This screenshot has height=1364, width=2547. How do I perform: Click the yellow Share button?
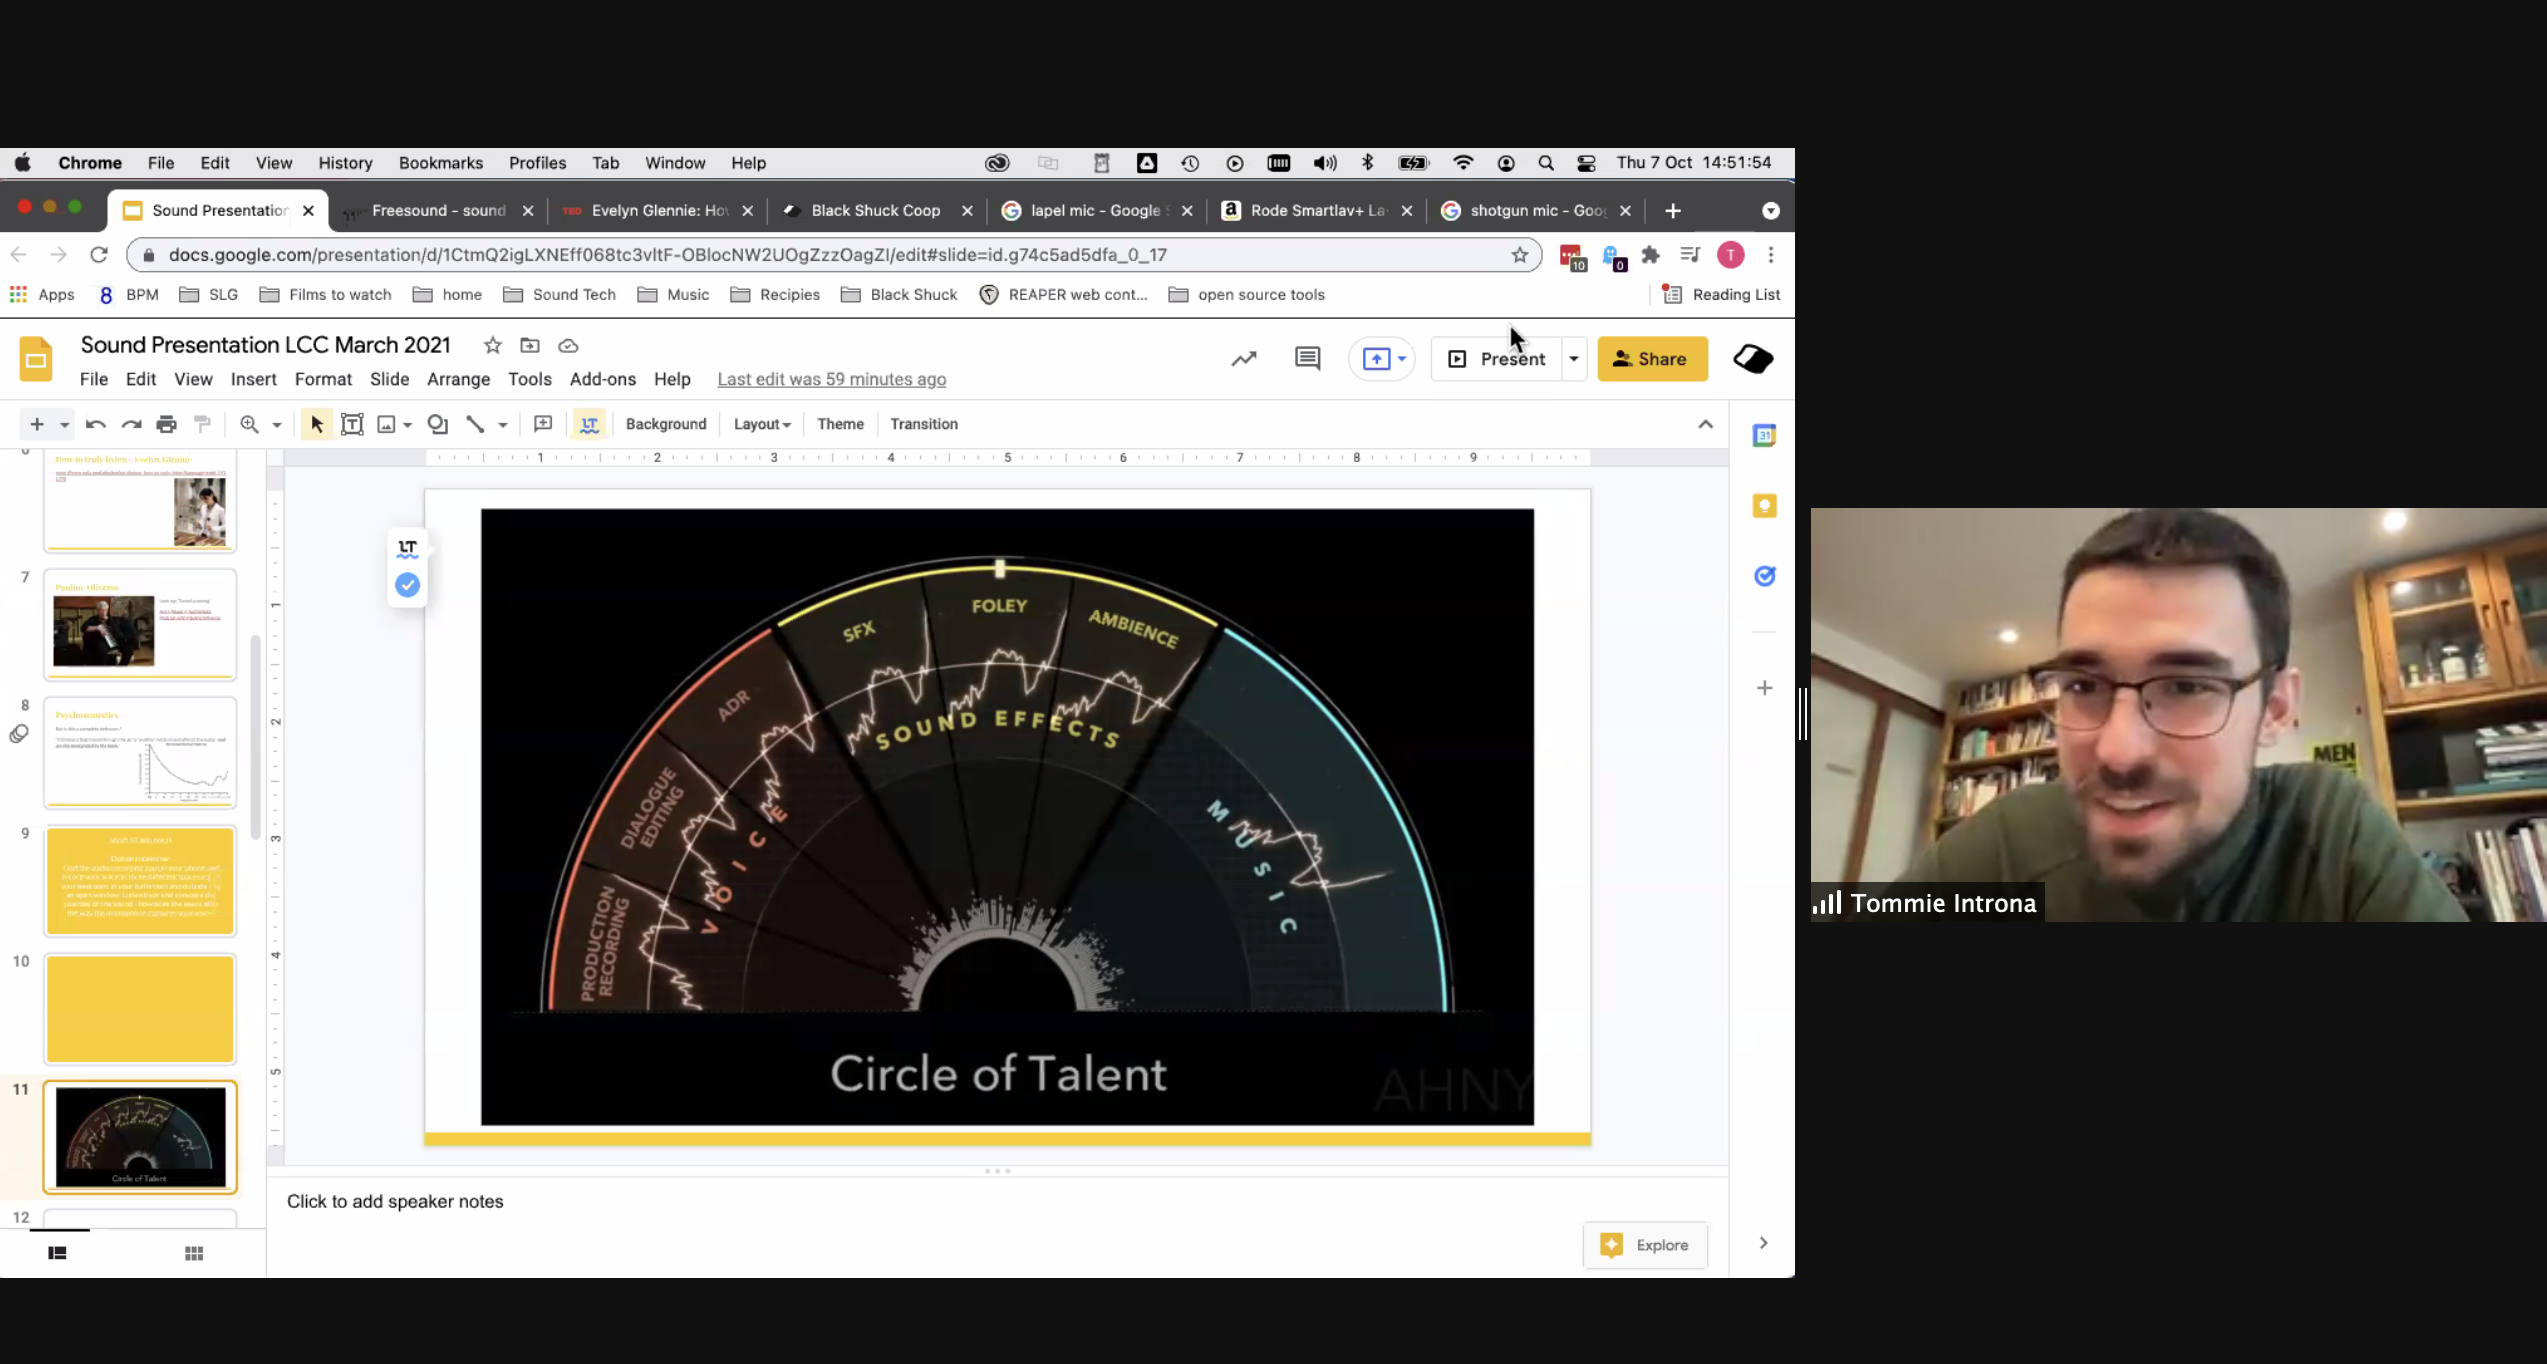click(x=1652, y=359)
